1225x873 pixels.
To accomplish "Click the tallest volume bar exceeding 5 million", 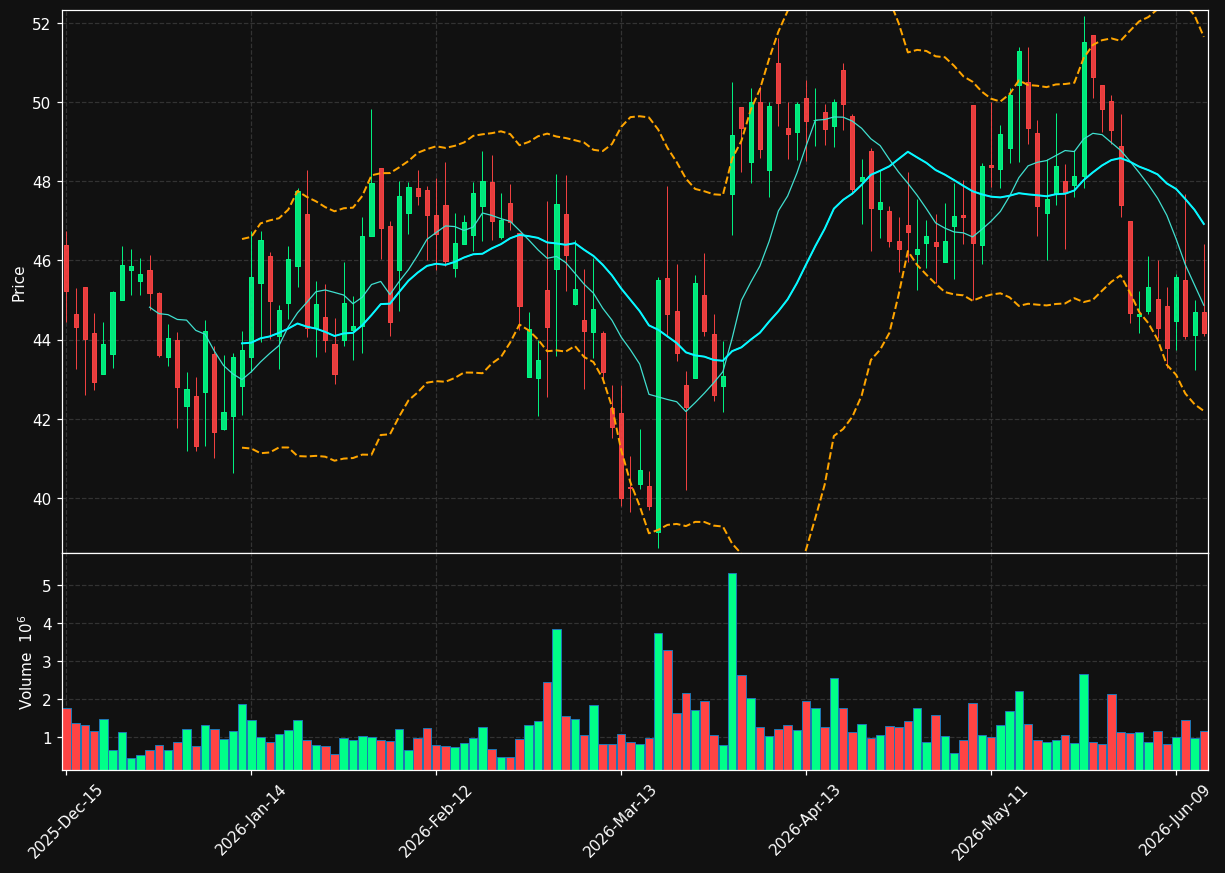I will click(x=732, y=671).
